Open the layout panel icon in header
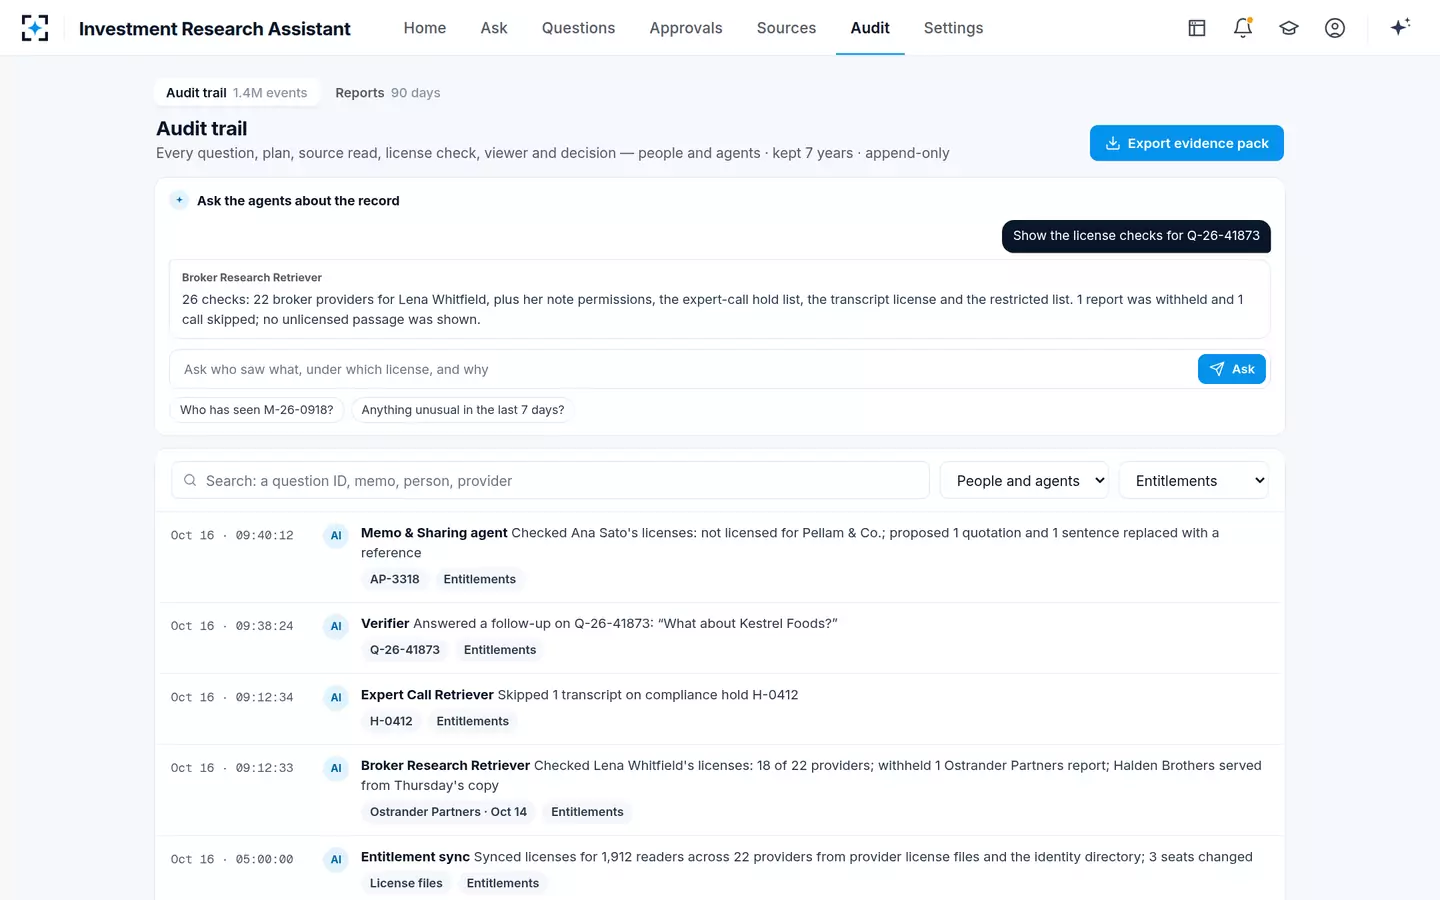The image size is (1440, 900). (1197, 28)
